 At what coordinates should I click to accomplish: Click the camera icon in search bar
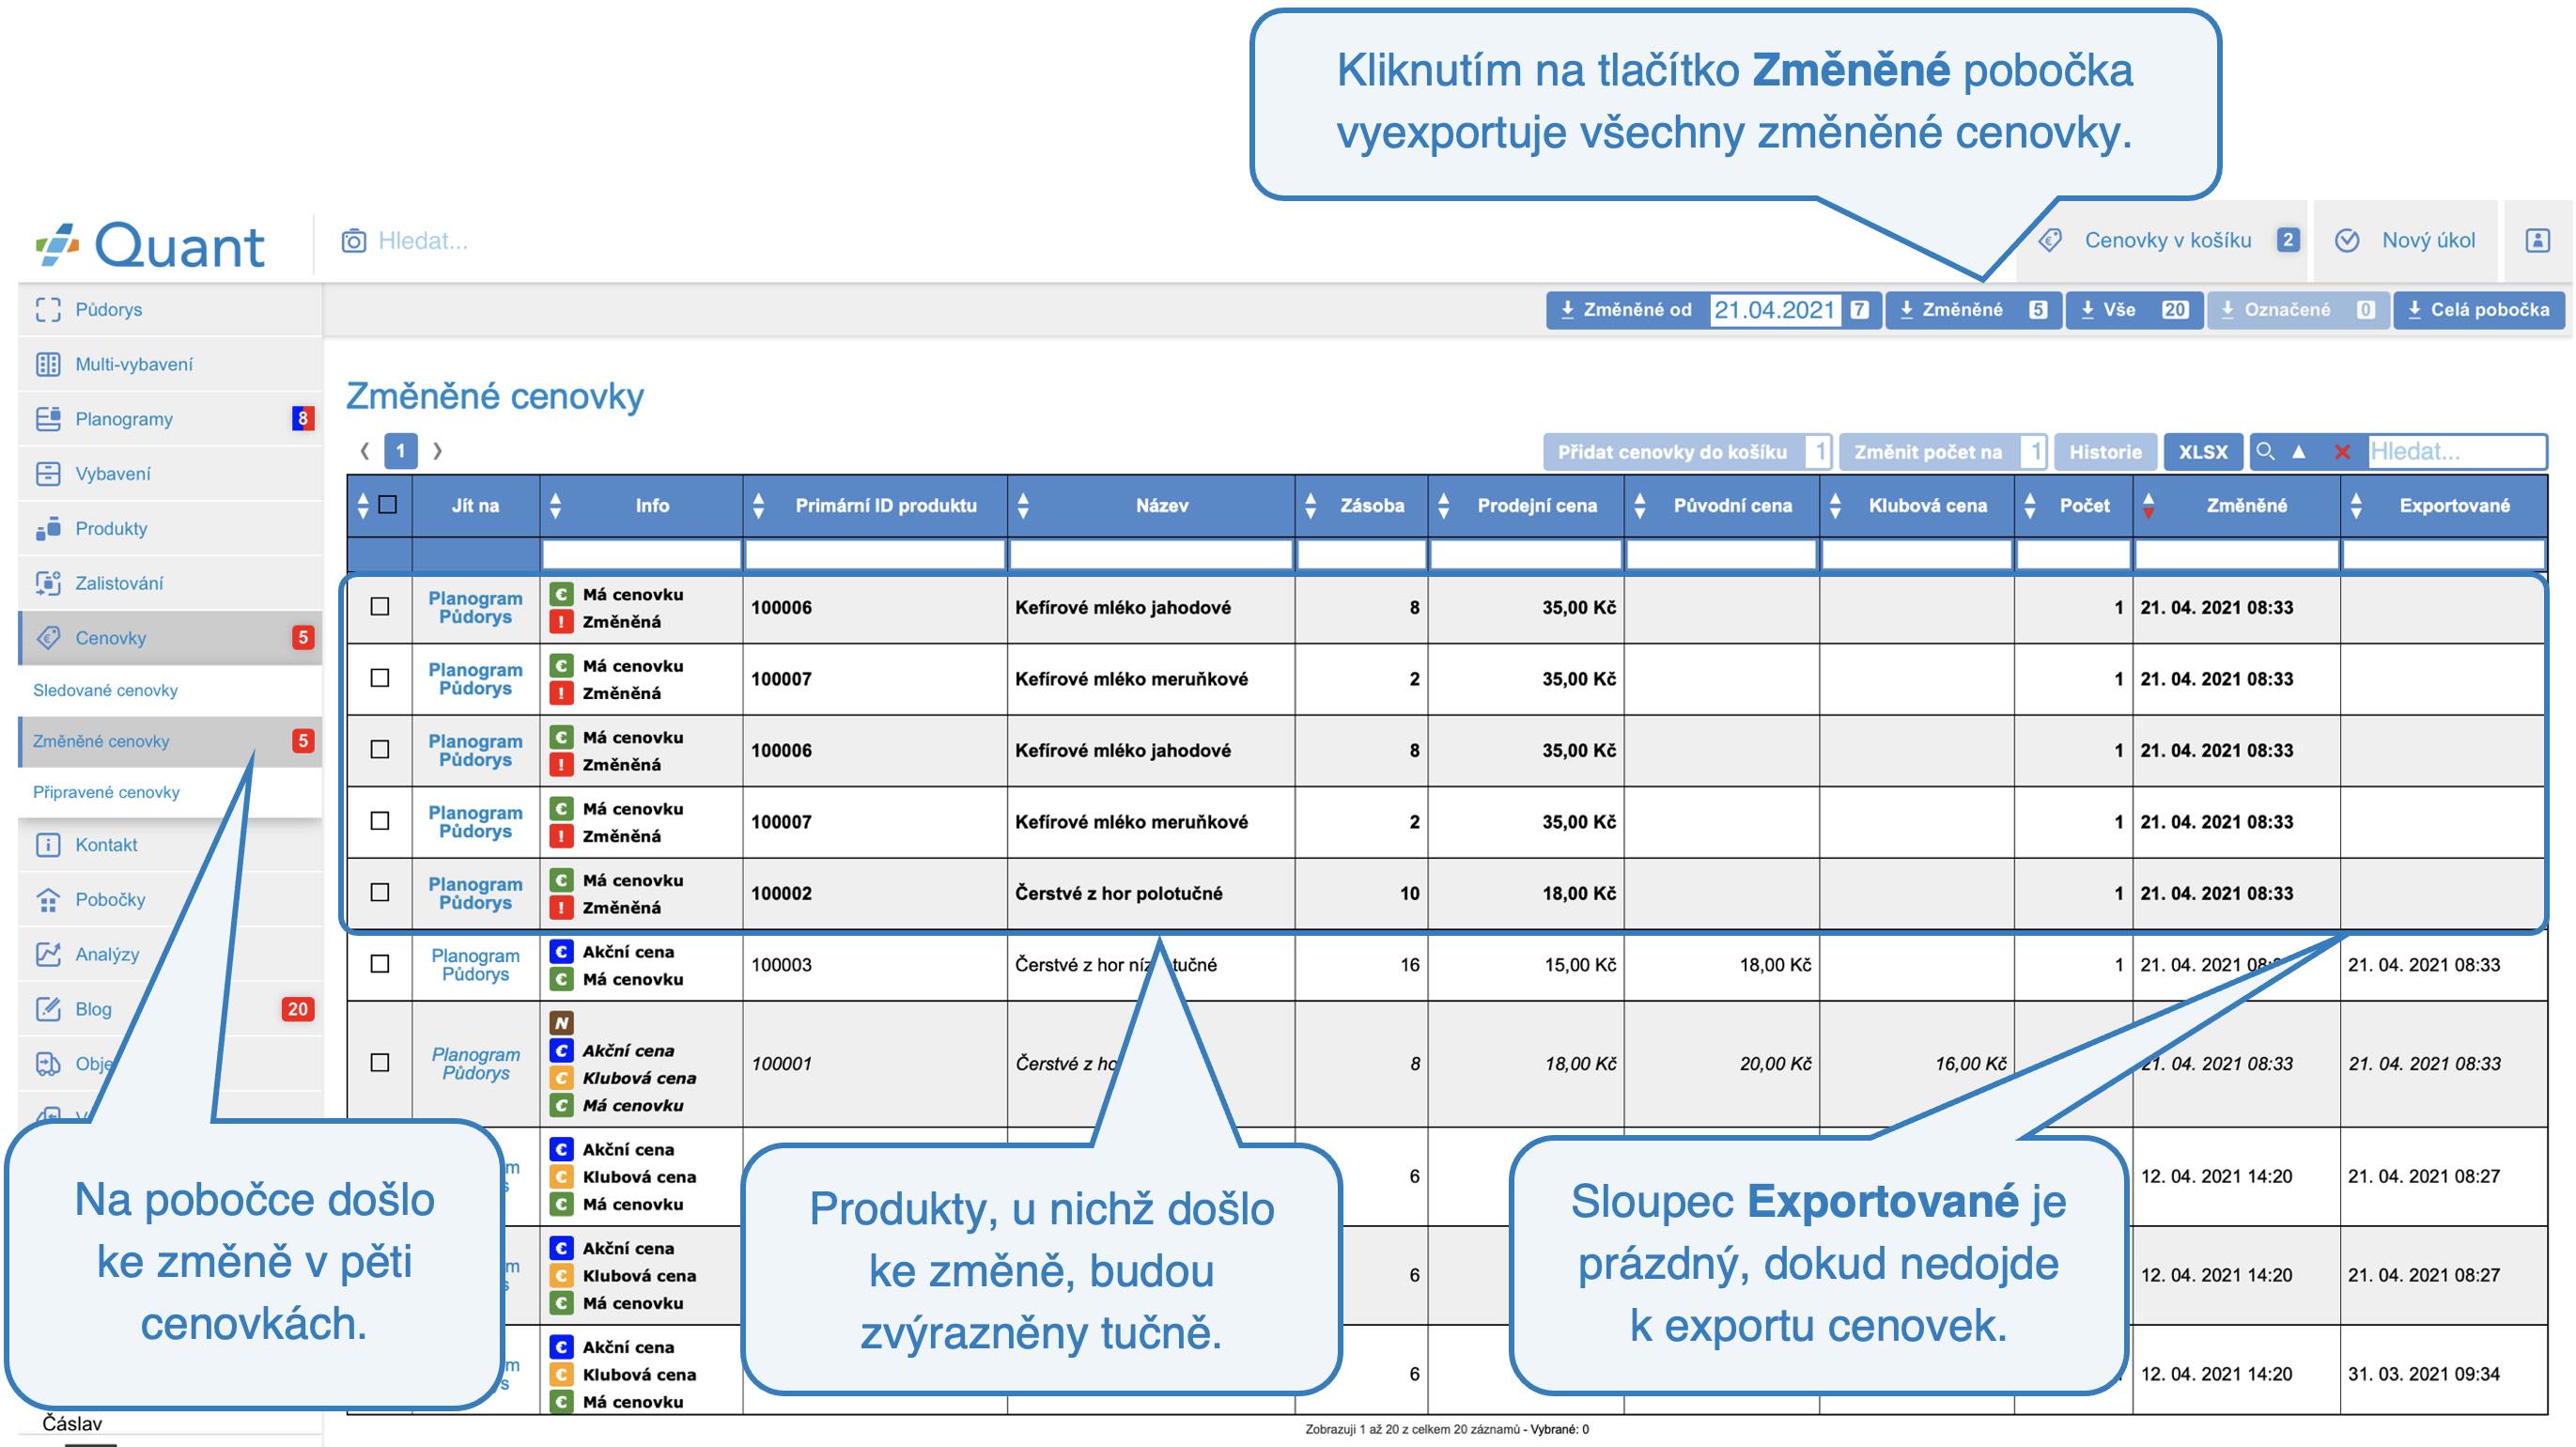[354, 241]
